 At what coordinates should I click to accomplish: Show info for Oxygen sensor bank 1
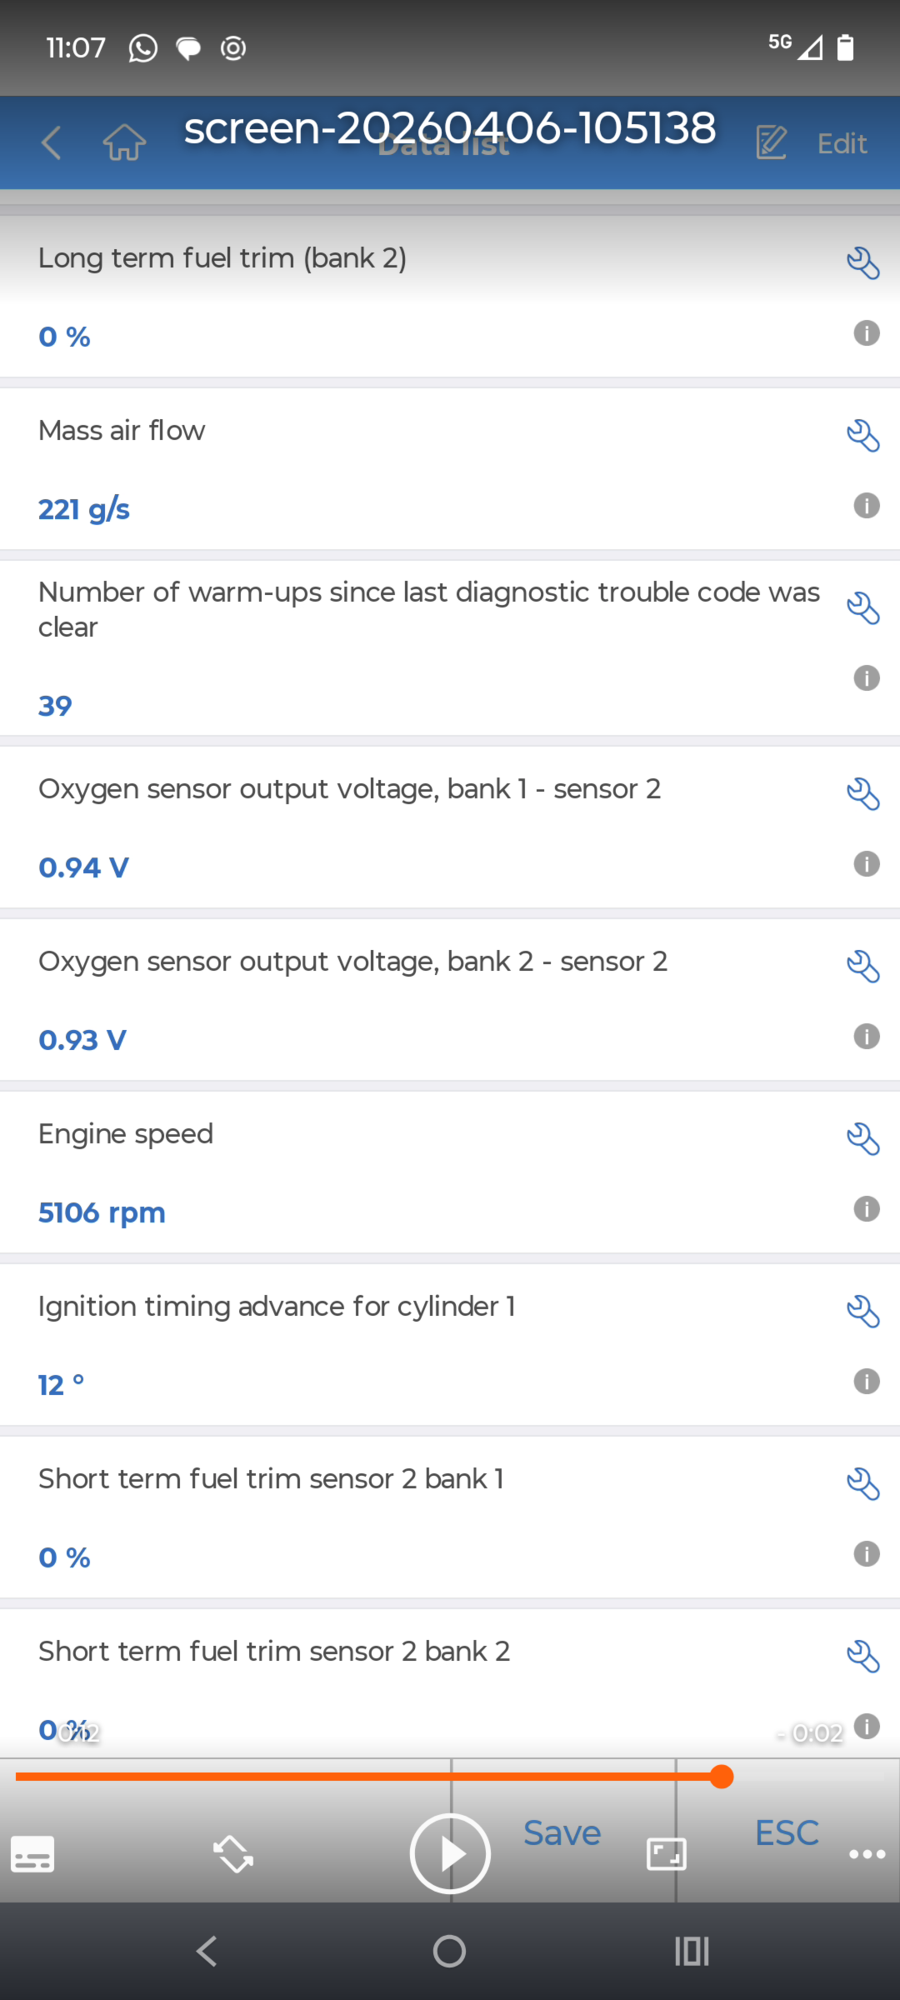(866, 864)
